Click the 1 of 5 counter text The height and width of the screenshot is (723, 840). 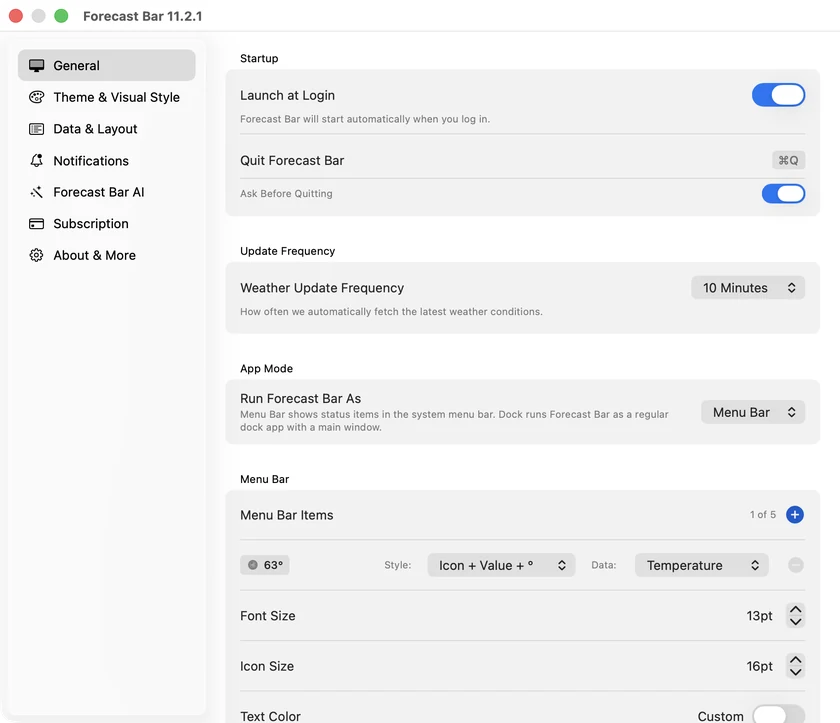pyautogui.click(x=762, y=514)
